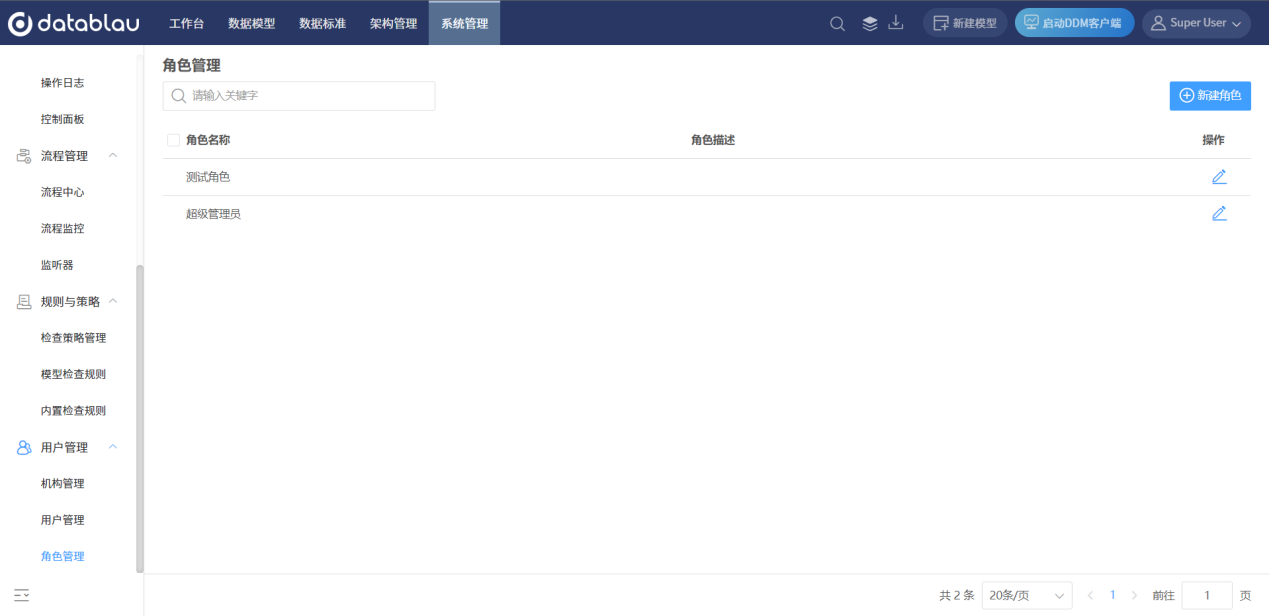Click the 规则与策略 sidebar icon
Viewport: 1269px width, 616px height.
pyautogui.click(x=24, y=301)
